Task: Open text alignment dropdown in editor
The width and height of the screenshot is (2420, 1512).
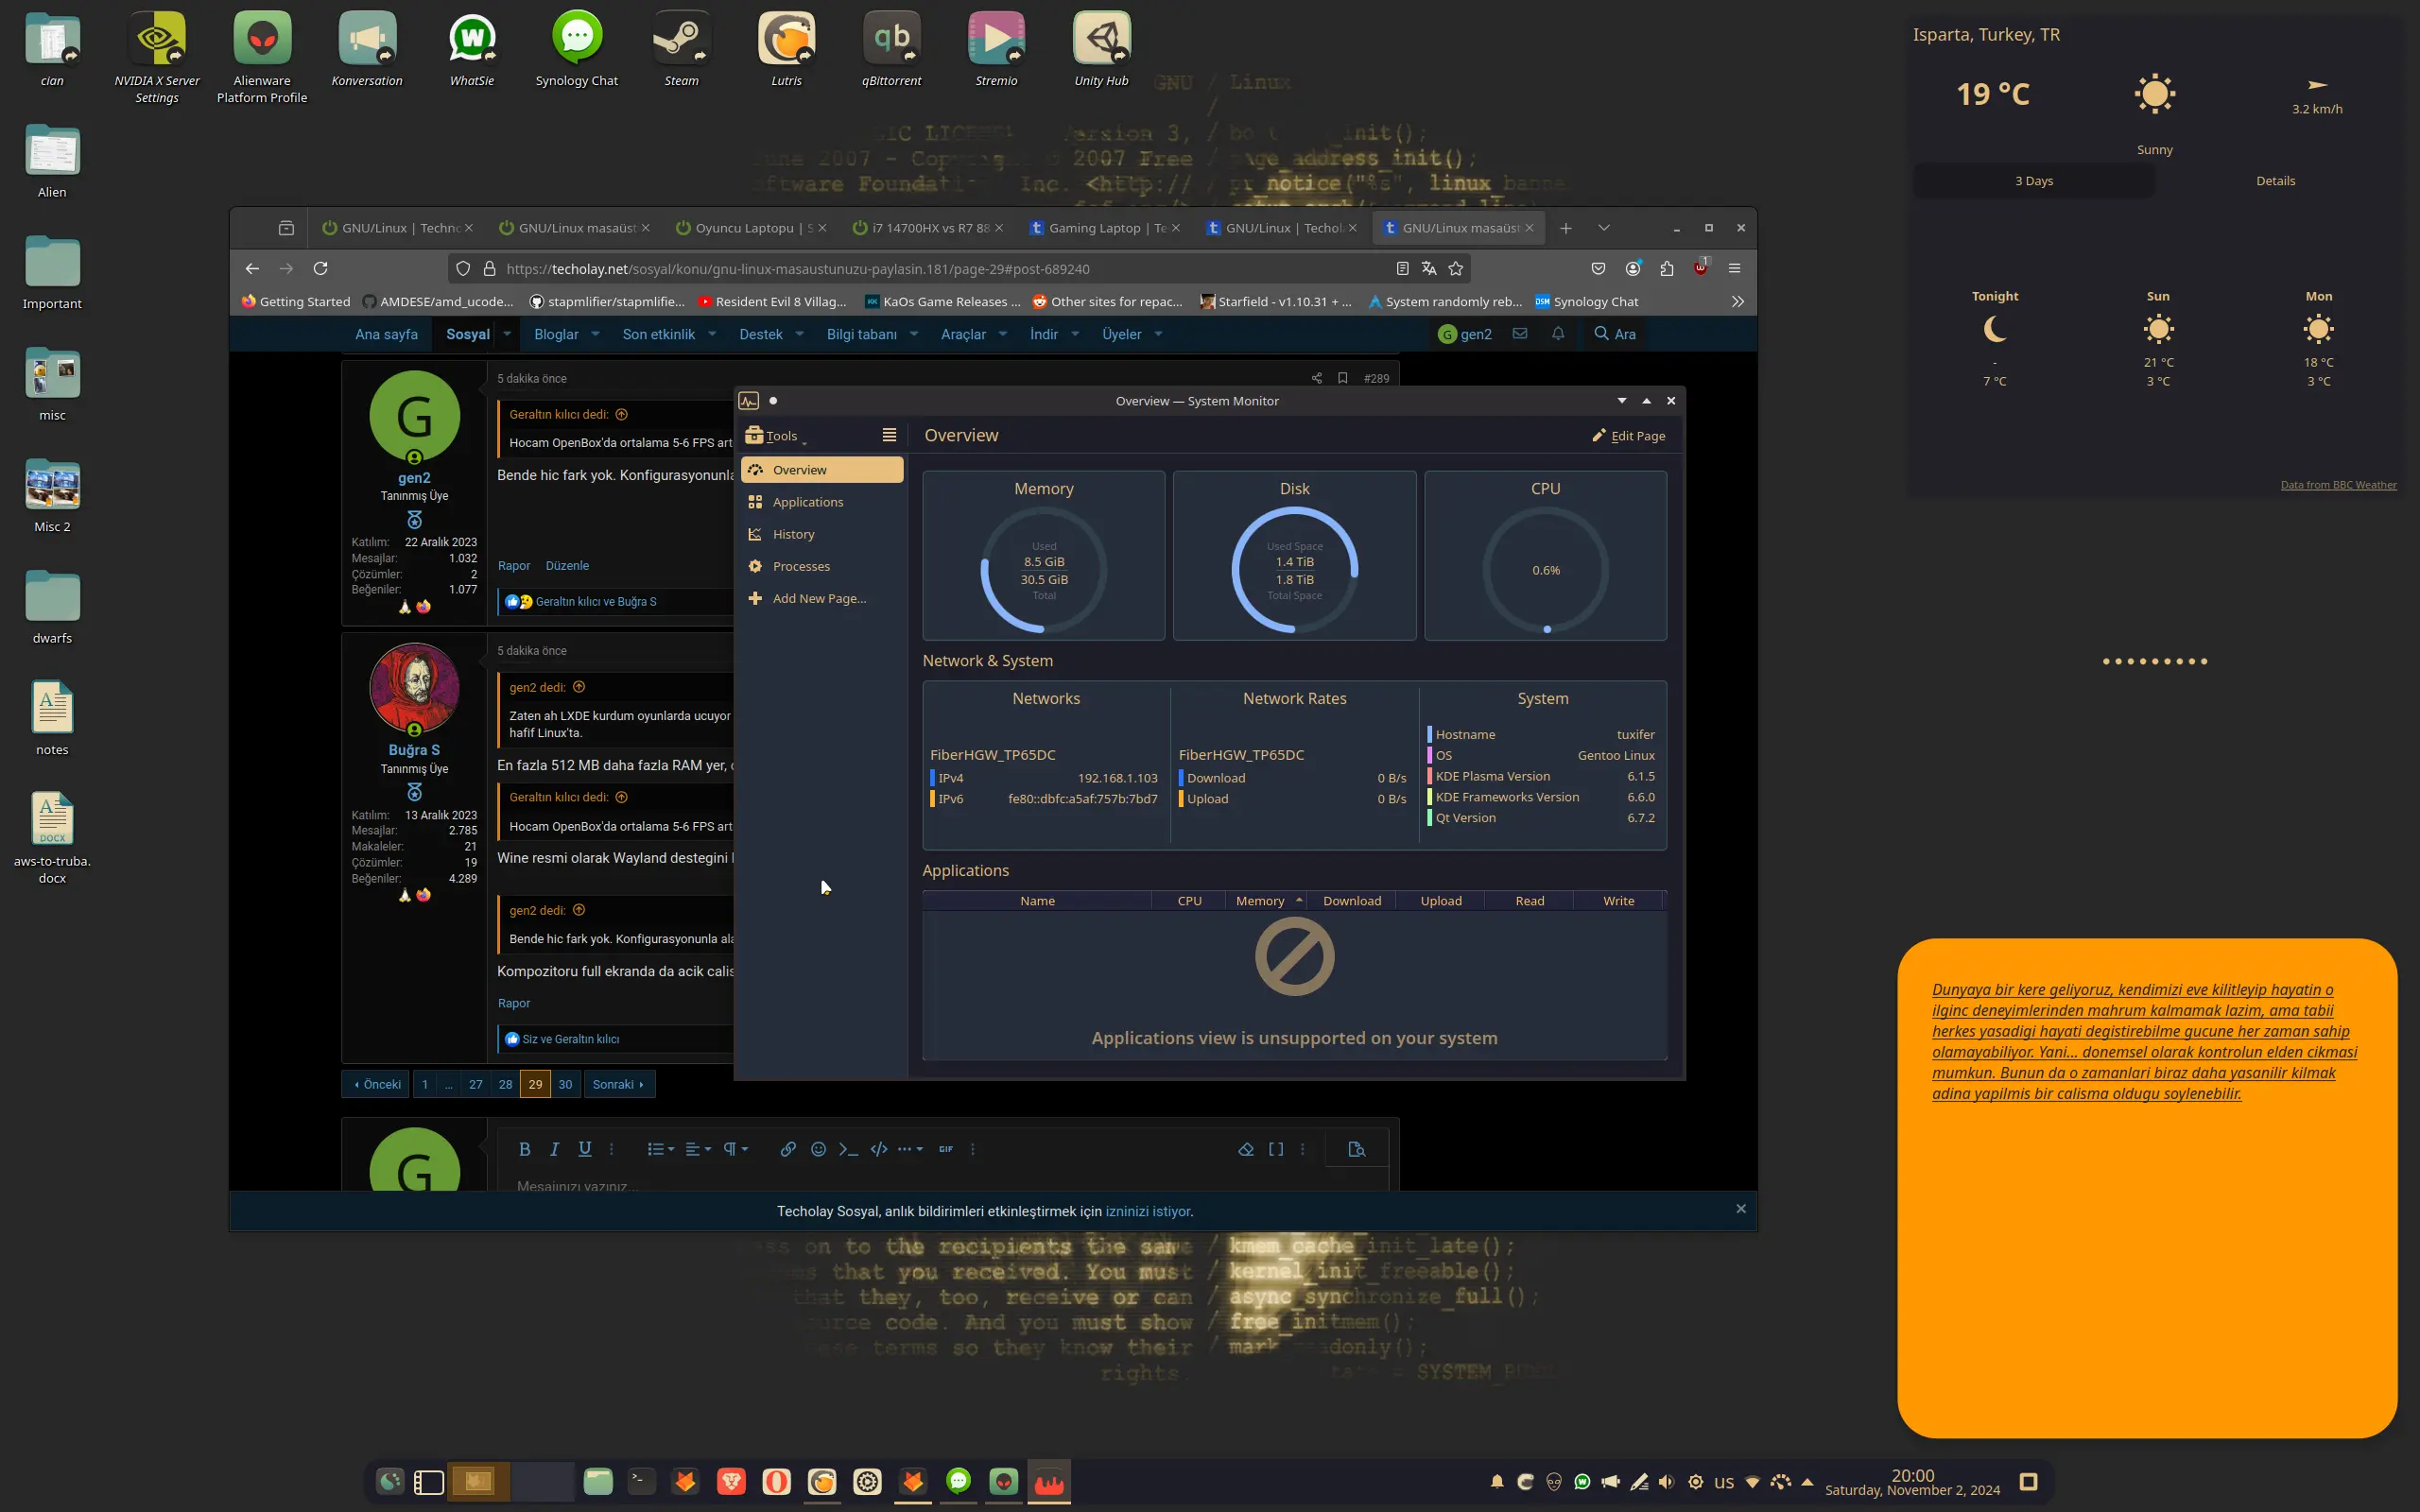Action: [698, 1149]
